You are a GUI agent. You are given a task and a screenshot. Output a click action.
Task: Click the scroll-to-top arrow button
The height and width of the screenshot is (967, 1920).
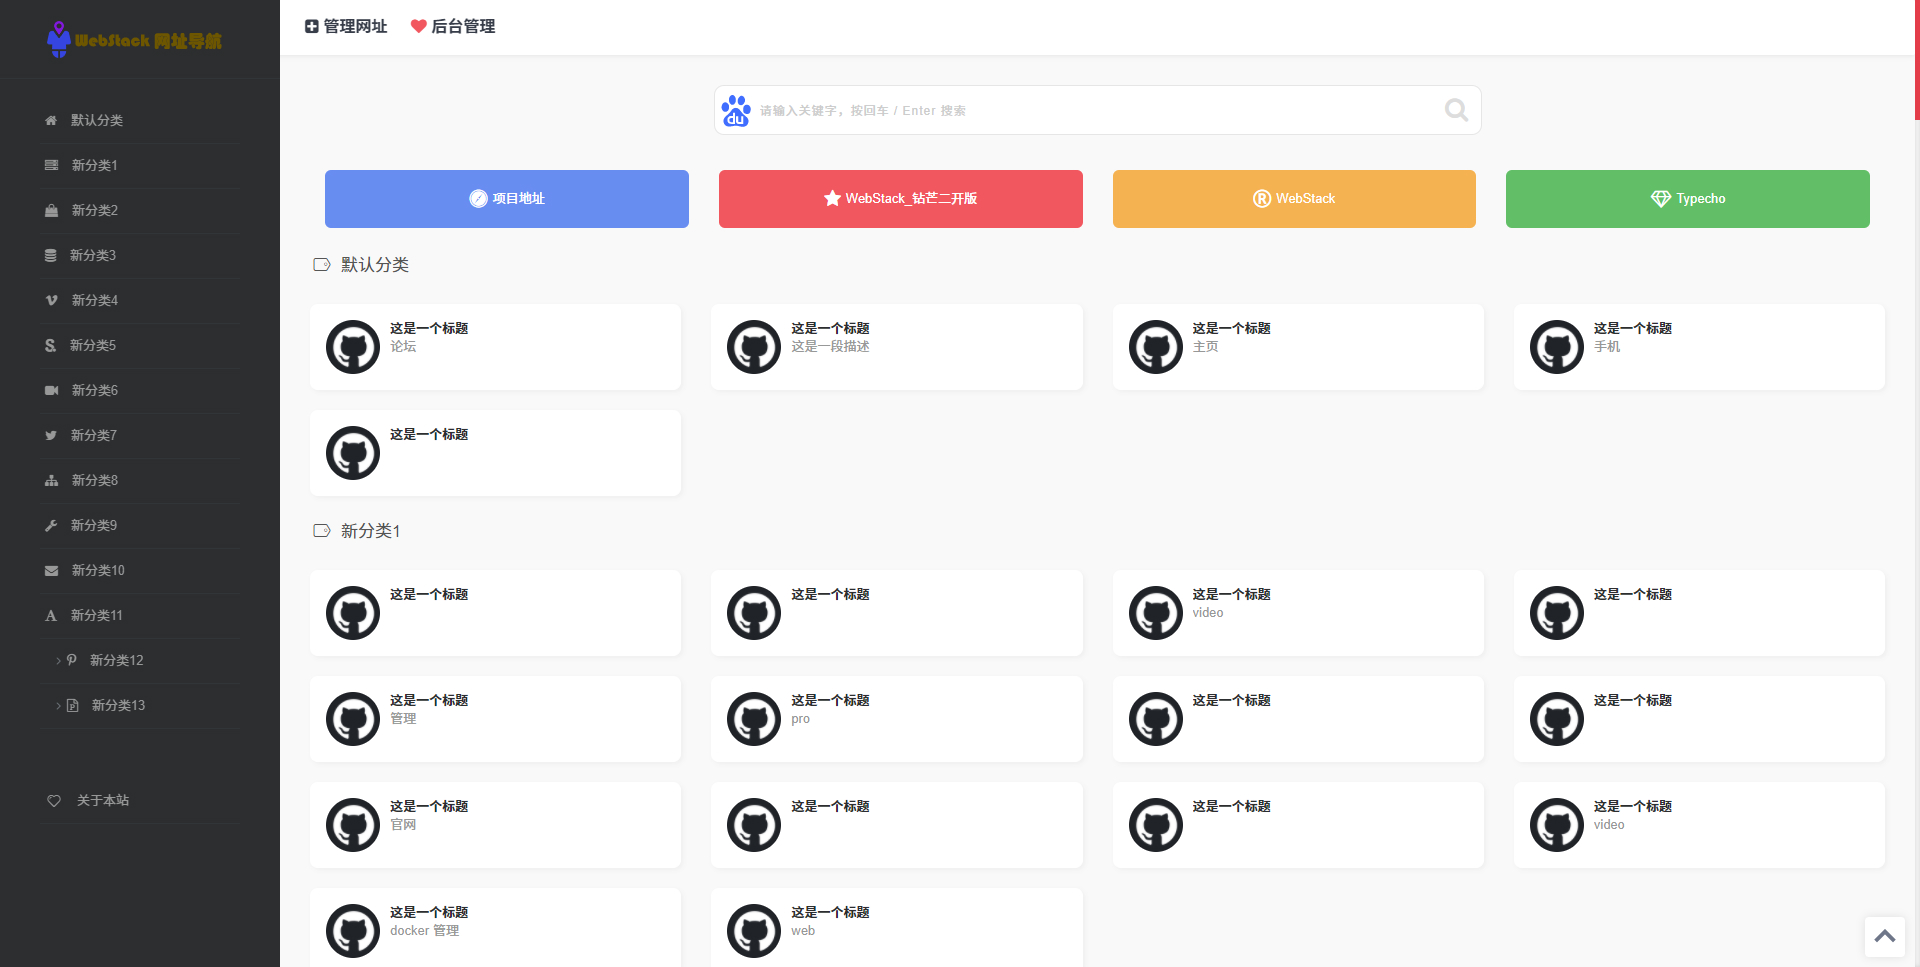(x=1884, y=937)
